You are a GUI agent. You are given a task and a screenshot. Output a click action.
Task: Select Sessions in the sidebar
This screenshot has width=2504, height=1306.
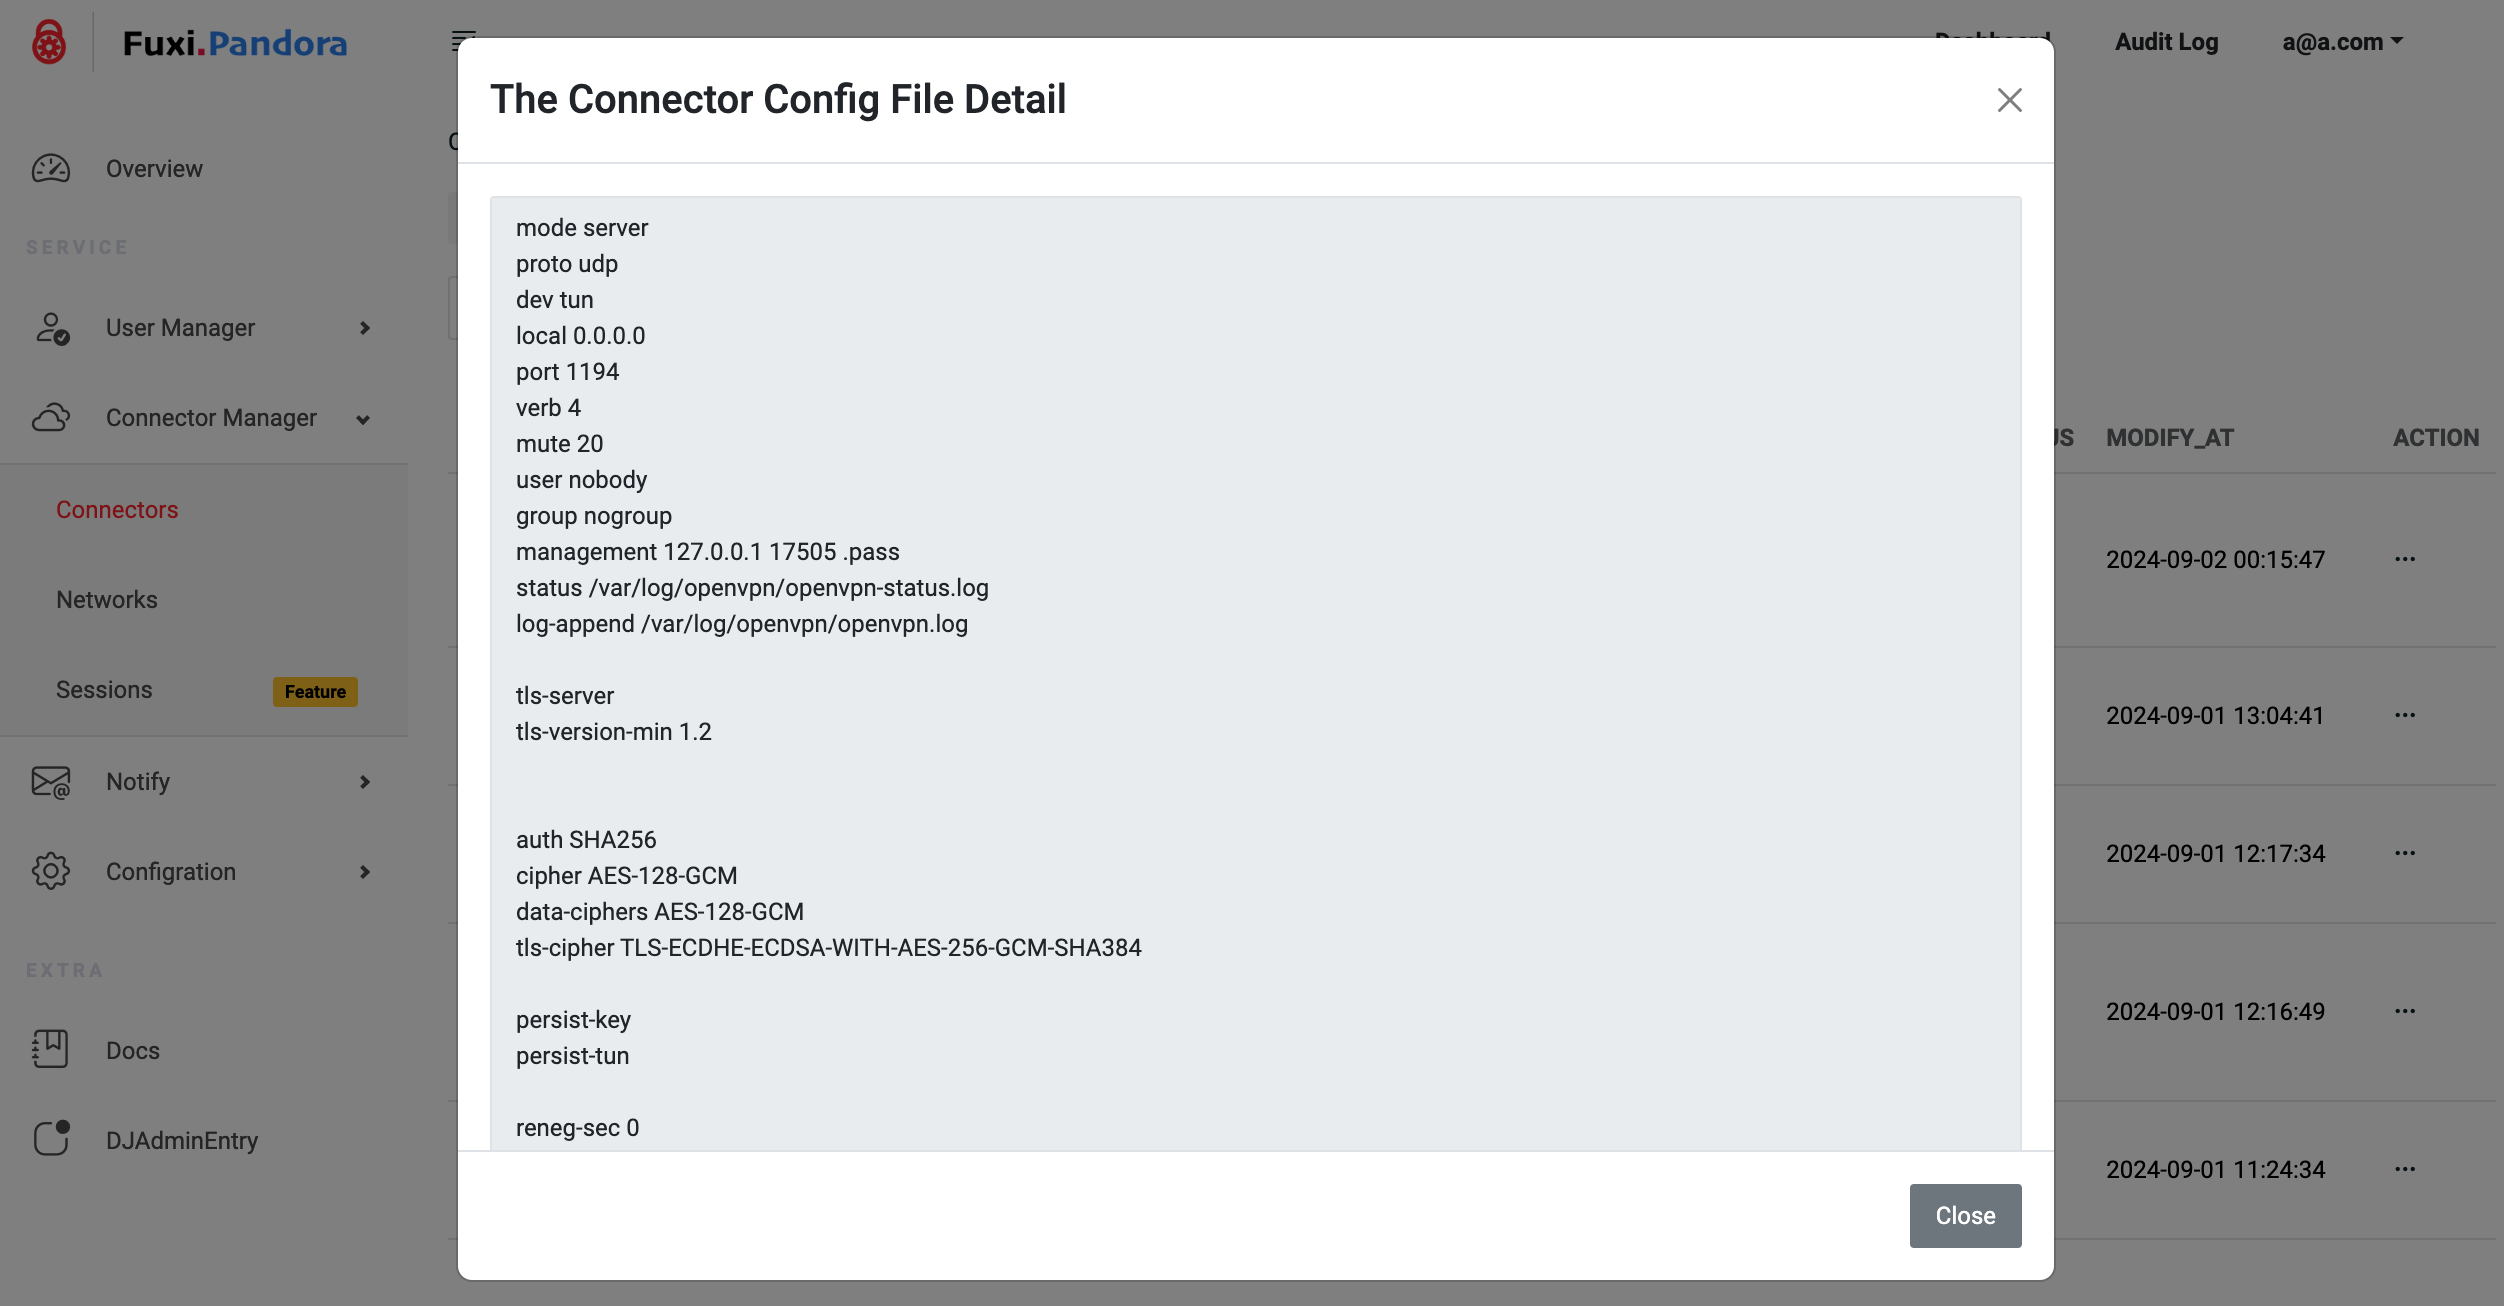[104, 690]
